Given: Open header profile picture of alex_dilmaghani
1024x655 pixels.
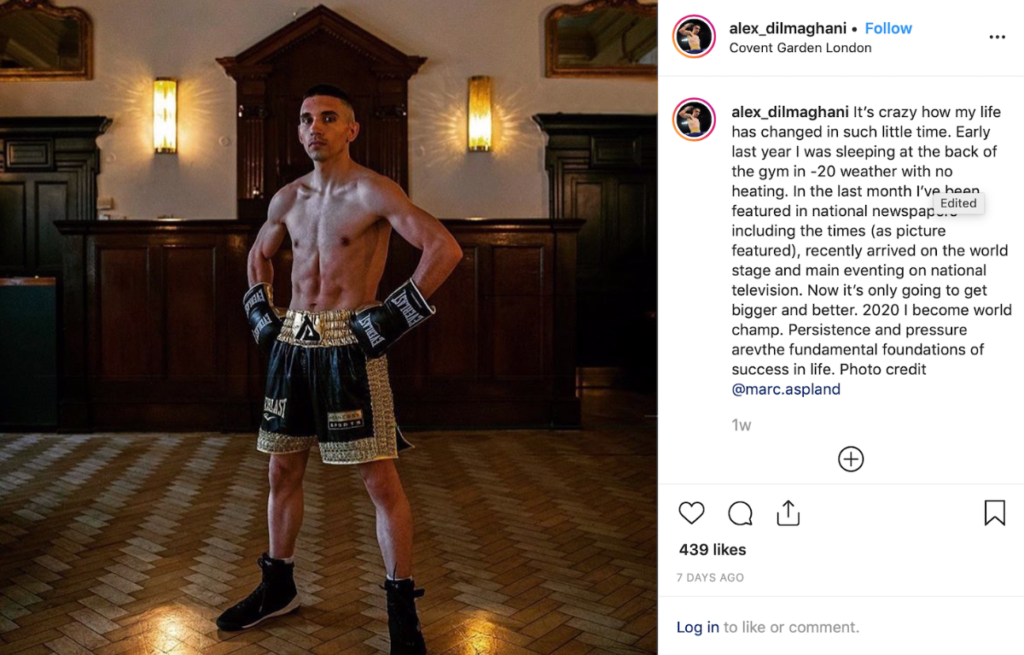Looking at the screenshot, I should tap(694, 37).
